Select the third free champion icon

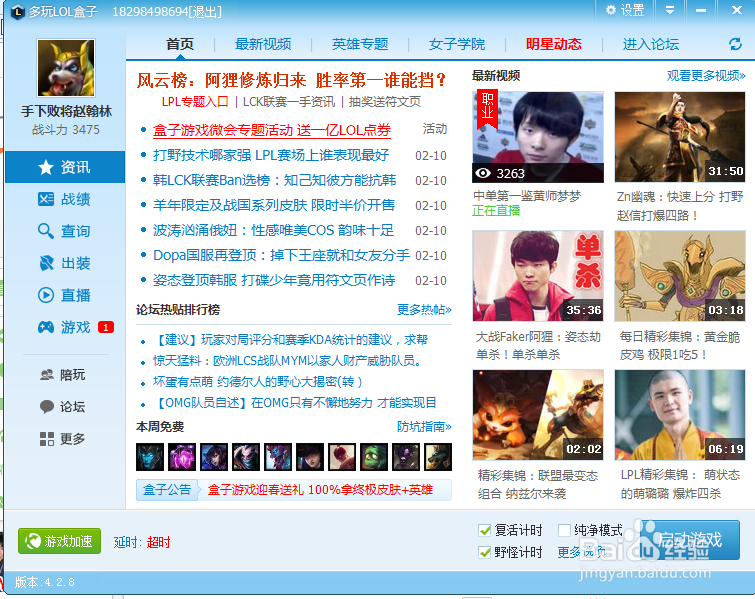pos(214,457)
